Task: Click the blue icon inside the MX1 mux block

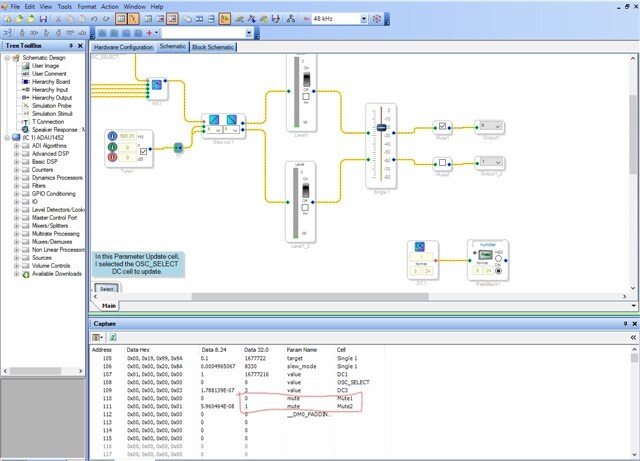Action: point(157,85)
